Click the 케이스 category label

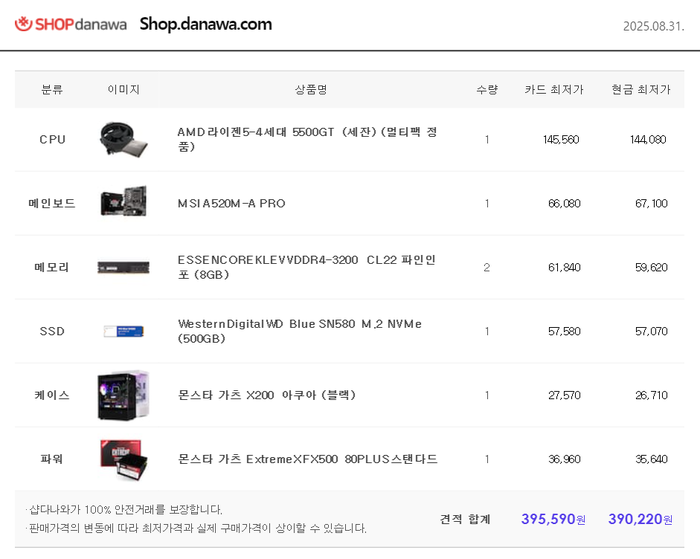(52, 395)
